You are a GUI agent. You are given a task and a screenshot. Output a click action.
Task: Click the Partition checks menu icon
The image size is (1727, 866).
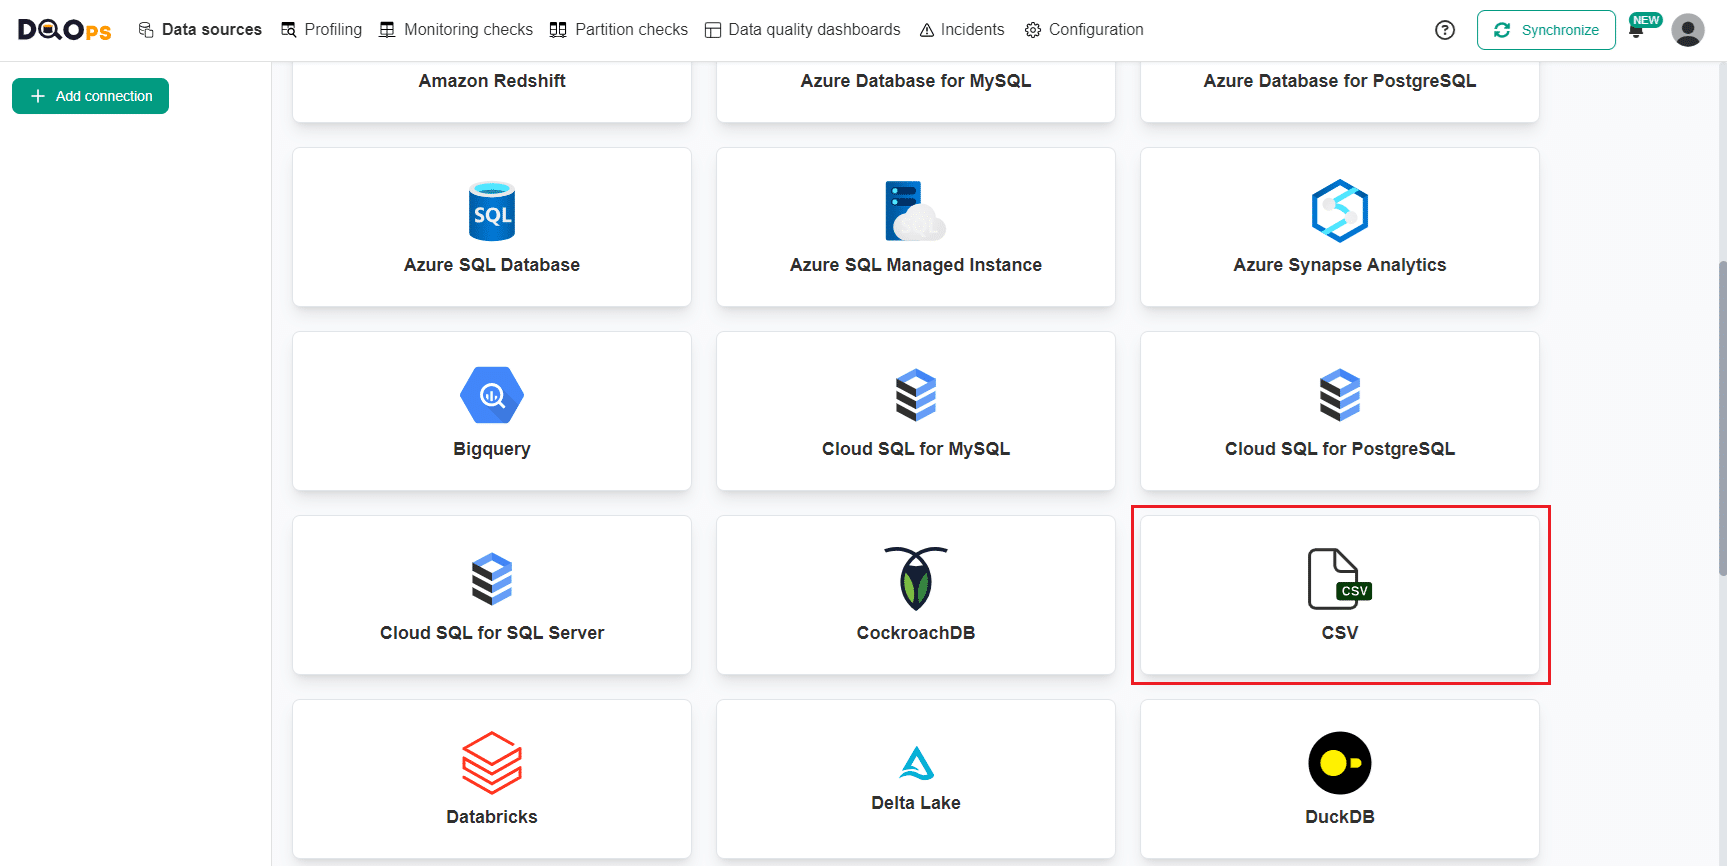click(x=558, y=30)
